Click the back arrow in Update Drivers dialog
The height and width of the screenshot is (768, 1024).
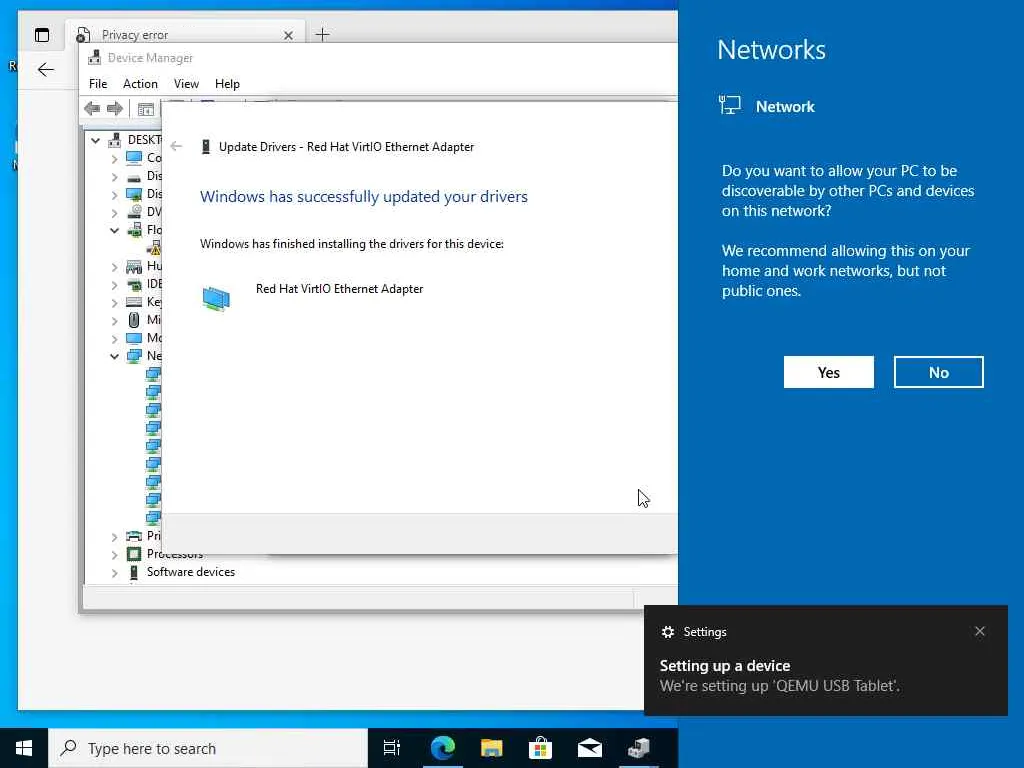pos(176,146)
